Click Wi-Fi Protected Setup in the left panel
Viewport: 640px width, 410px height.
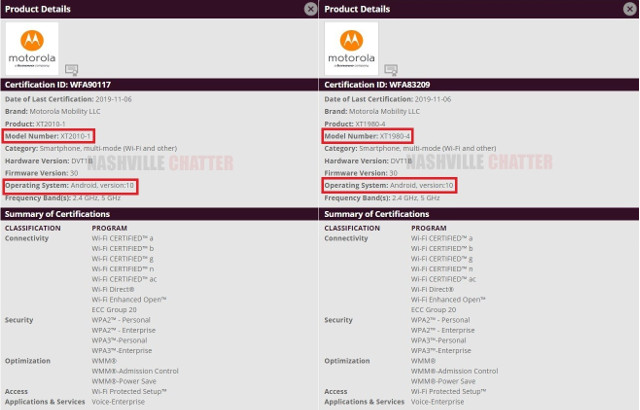[x=130, y=392]
